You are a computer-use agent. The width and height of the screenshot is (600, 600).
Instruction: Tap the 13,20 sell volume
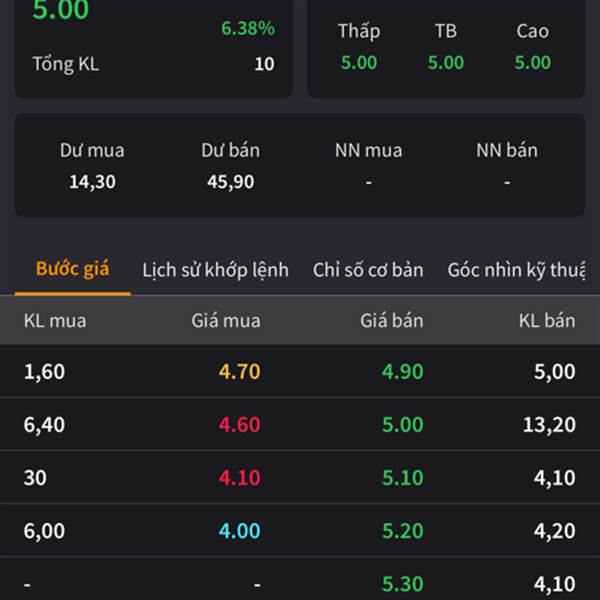[548, 425]
